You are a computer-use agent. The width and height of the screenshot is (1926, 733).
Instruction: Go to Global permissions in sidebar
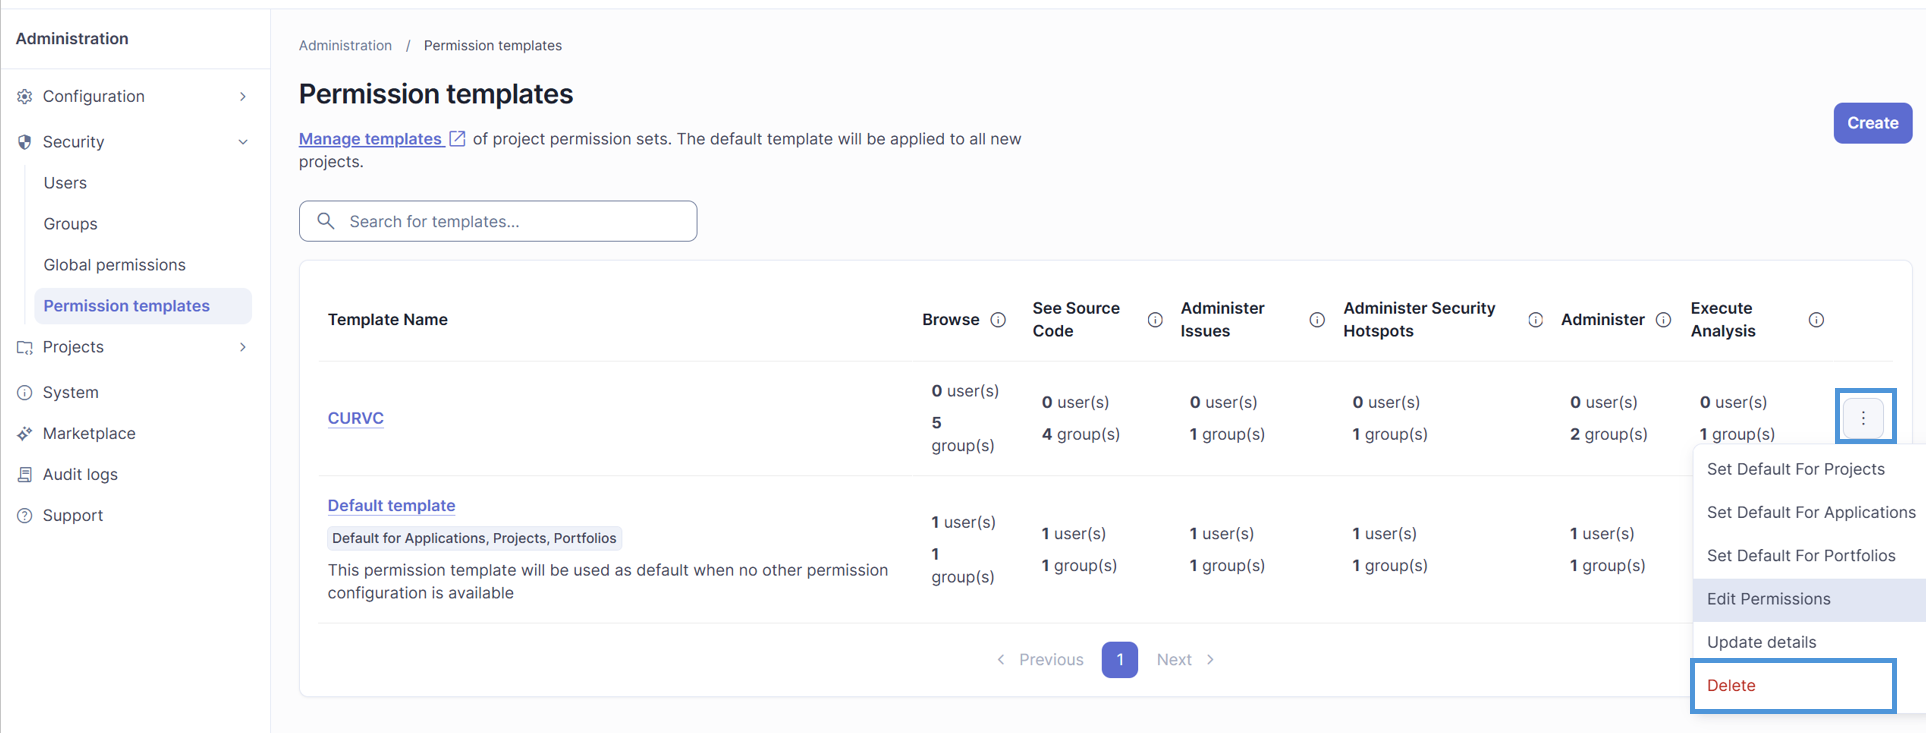point(114,265)
